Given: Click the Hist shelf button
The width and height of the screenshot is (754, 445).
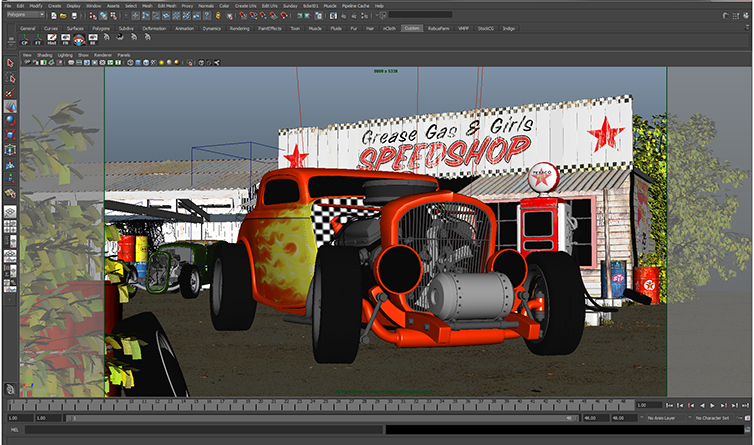Looking at the screenshot, I should (x=51, y=39).
